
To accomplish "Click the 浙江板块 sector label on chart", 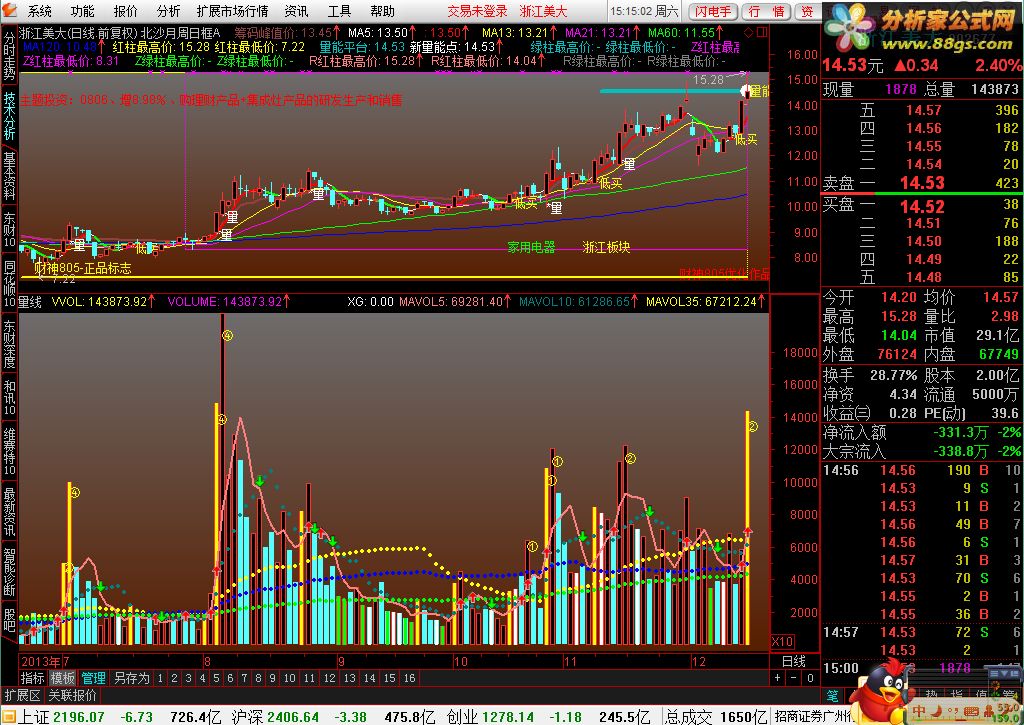I will pos(607,248).
